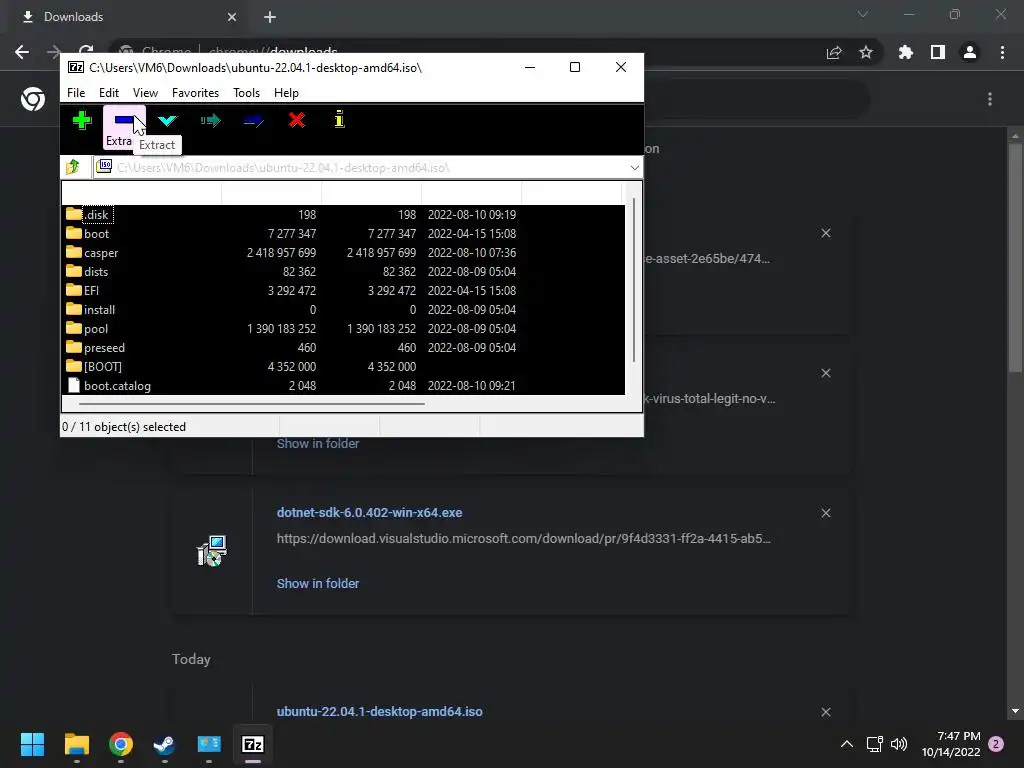Open Chrome extensions puzzle icon

906,52
